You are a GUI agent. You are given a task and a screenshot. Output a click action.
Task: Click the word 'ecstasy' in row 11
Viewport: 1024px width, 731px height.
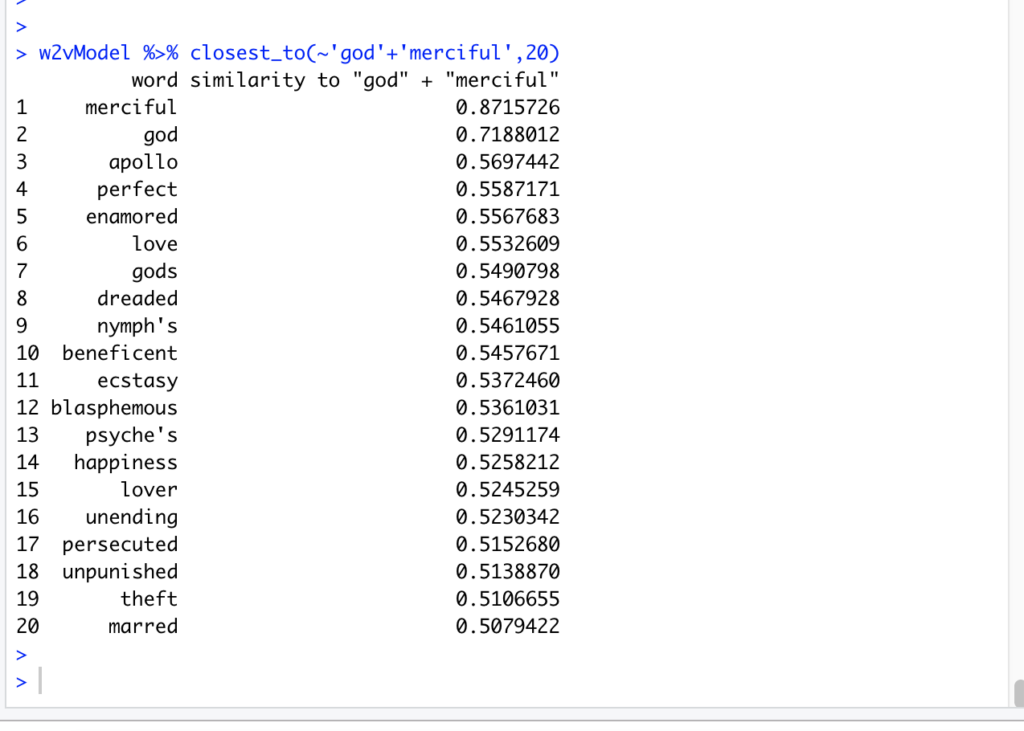click(x=137, y=381)
